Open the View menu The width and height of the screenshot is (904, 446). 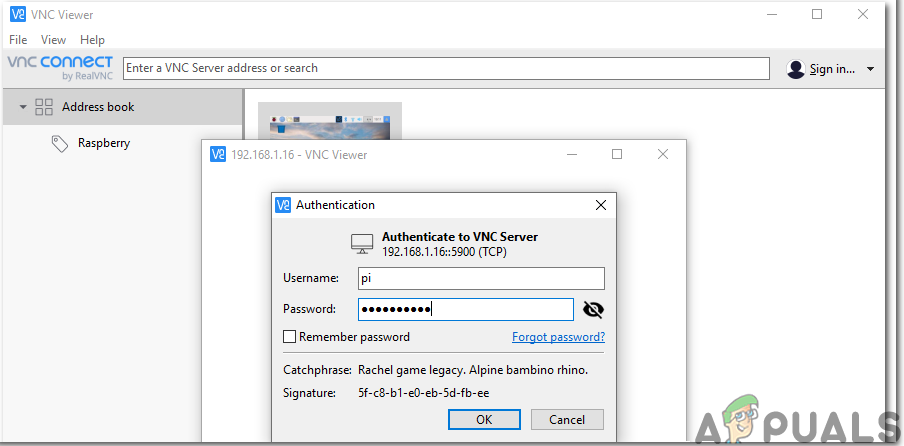pyautogui.click(x=53, y=40)
